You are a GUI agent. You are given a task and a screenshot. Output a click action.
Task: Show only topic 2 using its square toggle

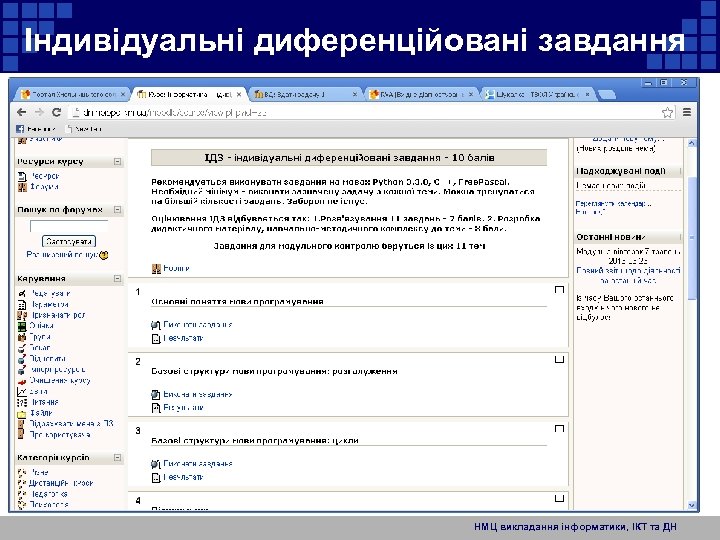pyautogui.click(x=559, y=359)
